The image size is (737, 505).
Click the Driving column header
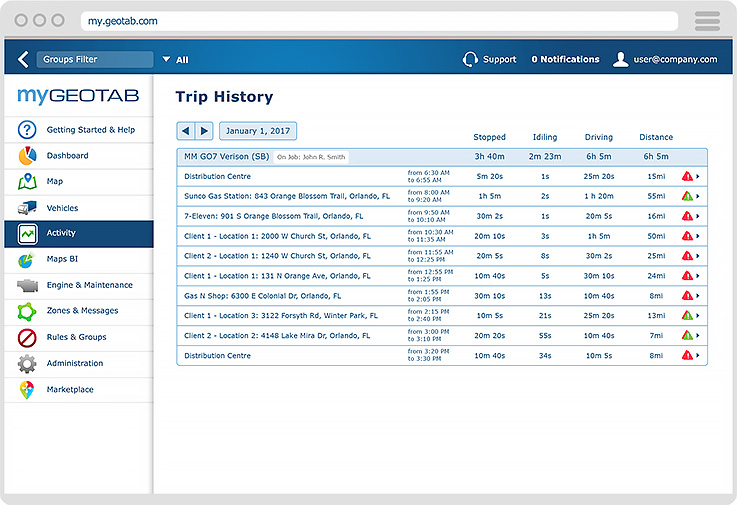click(599, 137)
